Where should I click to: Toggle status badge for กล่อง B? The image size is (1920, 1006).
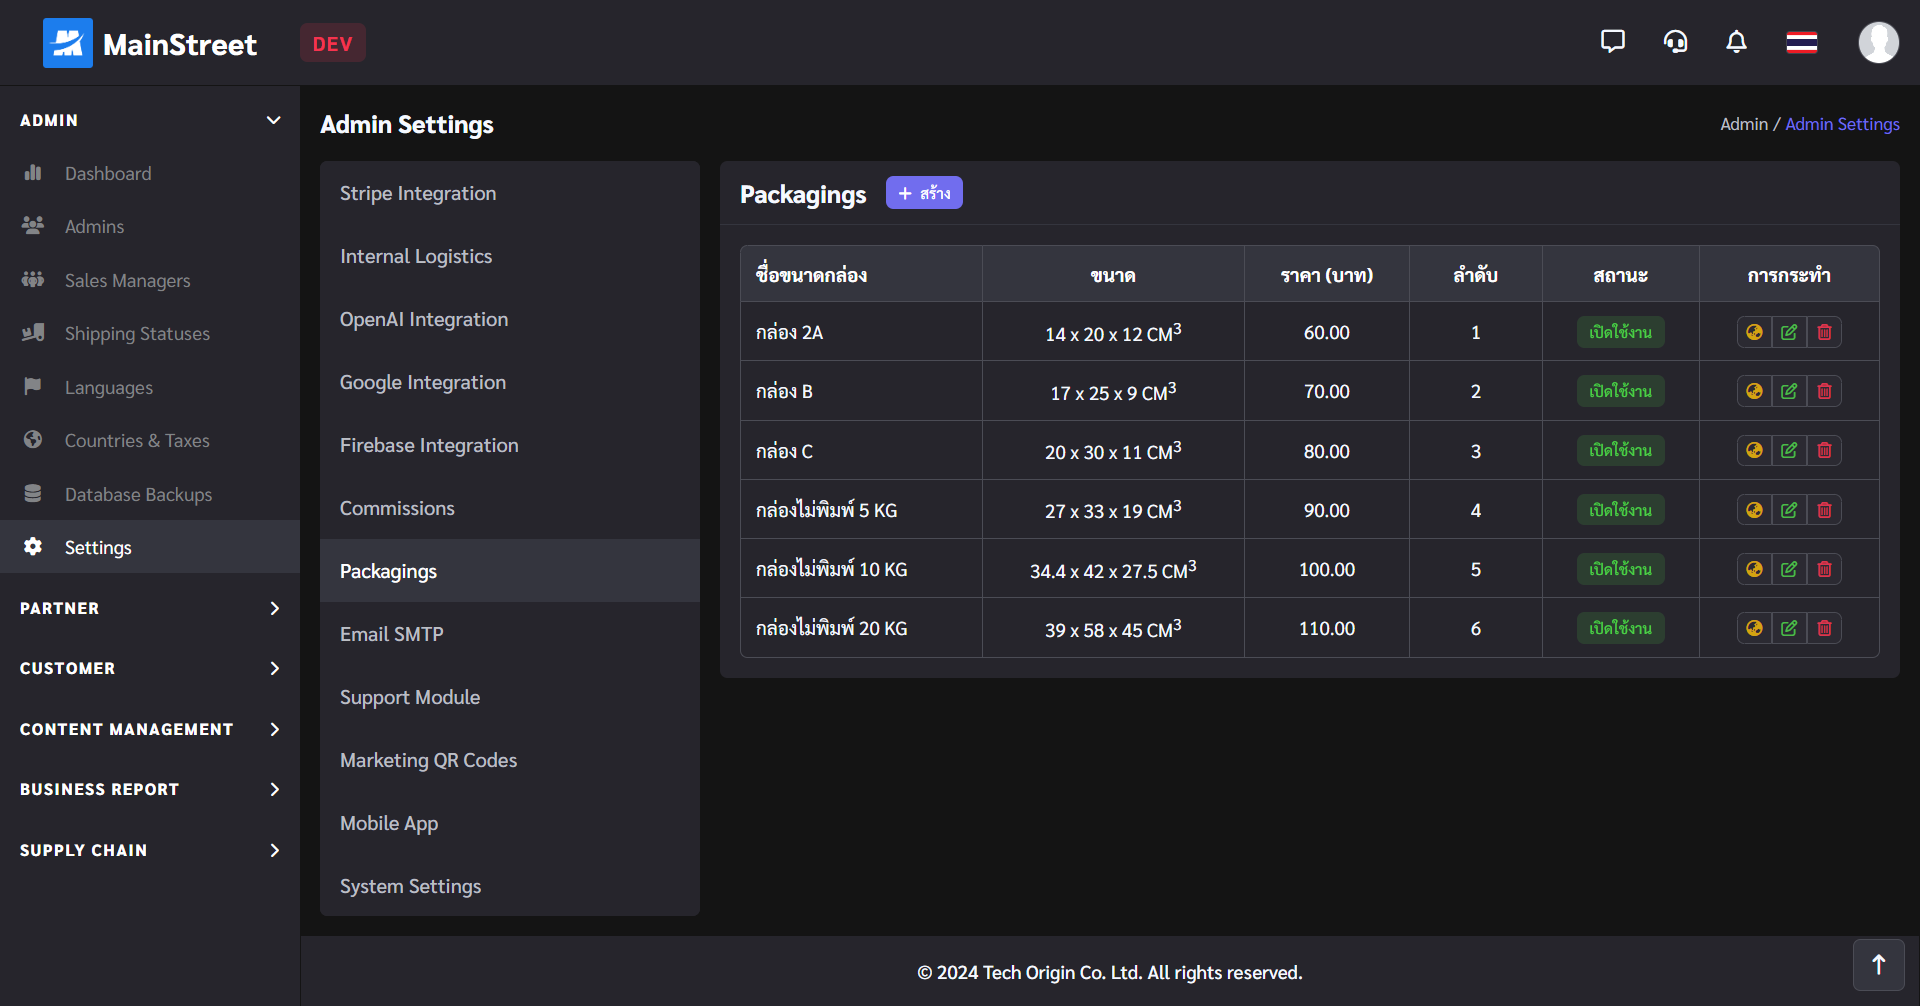pos(1620,391)
